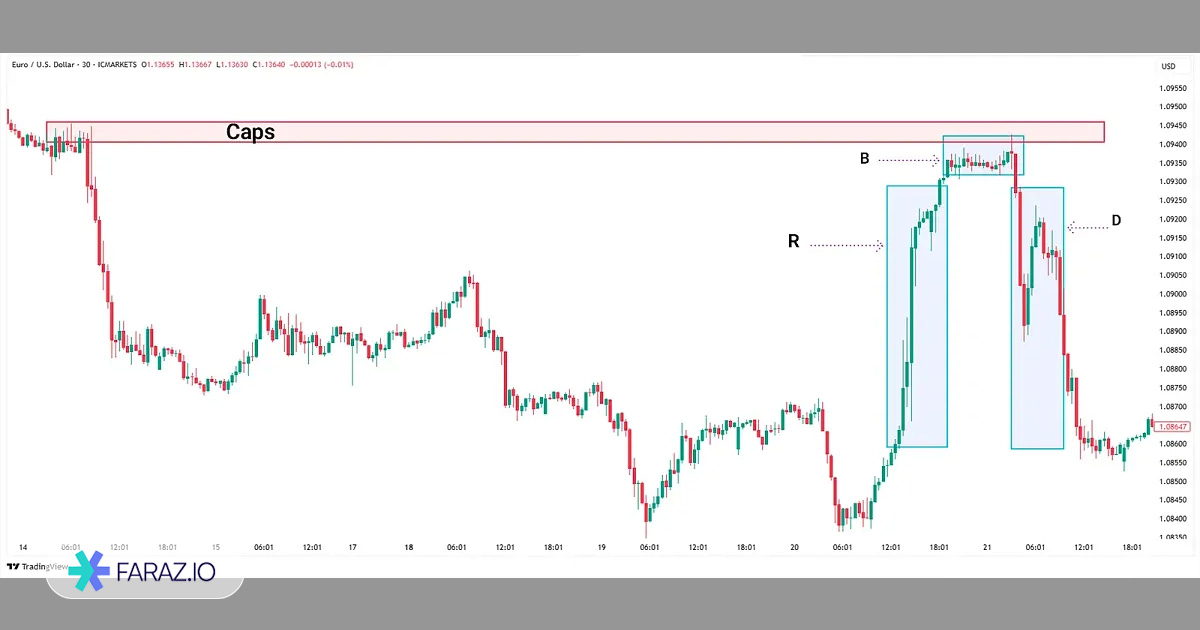Select the B annotation label
1200x630 pixels.
[865, 158]
